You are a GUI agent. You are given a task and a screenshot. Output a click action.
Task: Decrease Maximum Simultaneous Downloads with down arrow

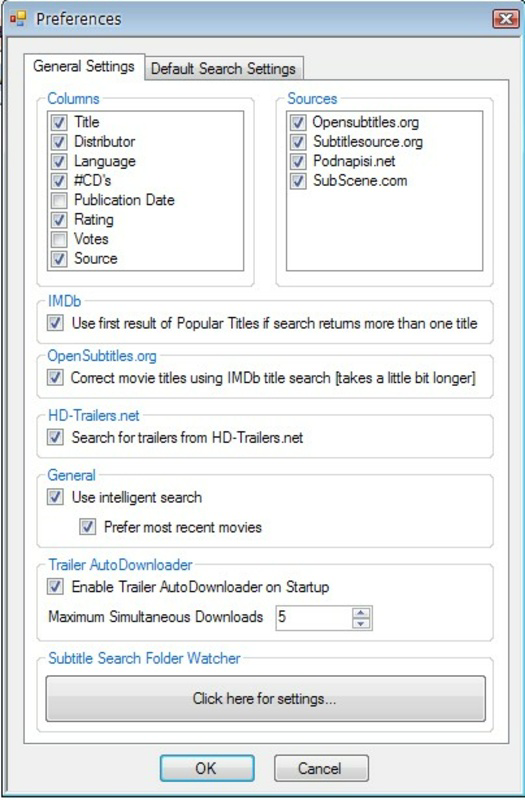[361, 623]
